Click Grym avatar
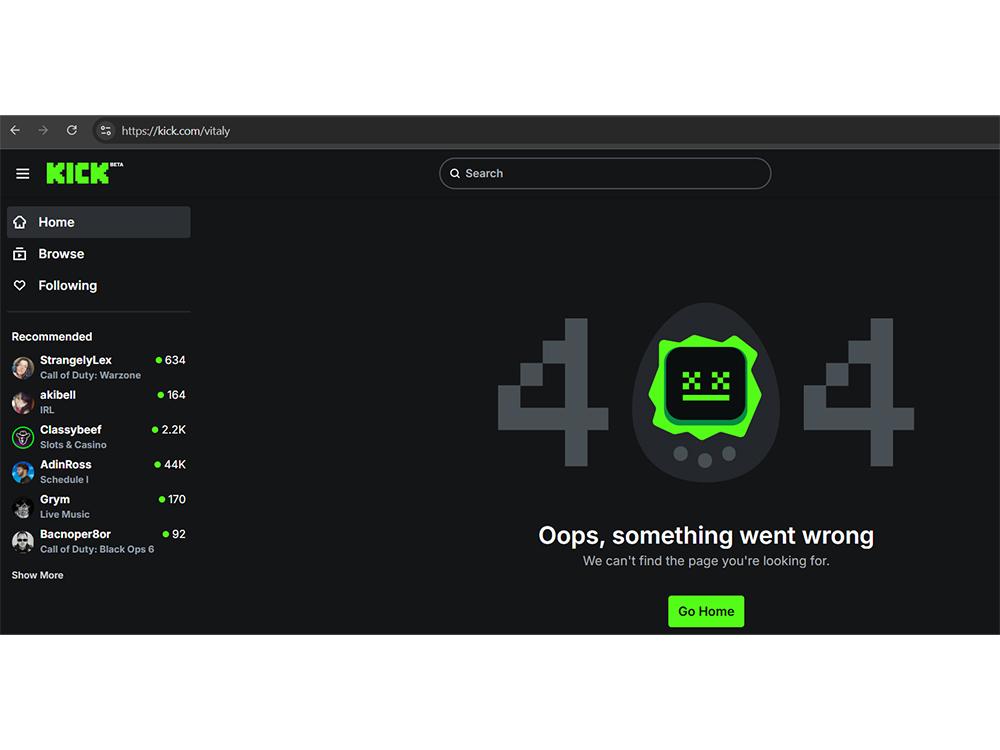The height and width of the screenshot is (750, 1000). [x=23, y=507]
